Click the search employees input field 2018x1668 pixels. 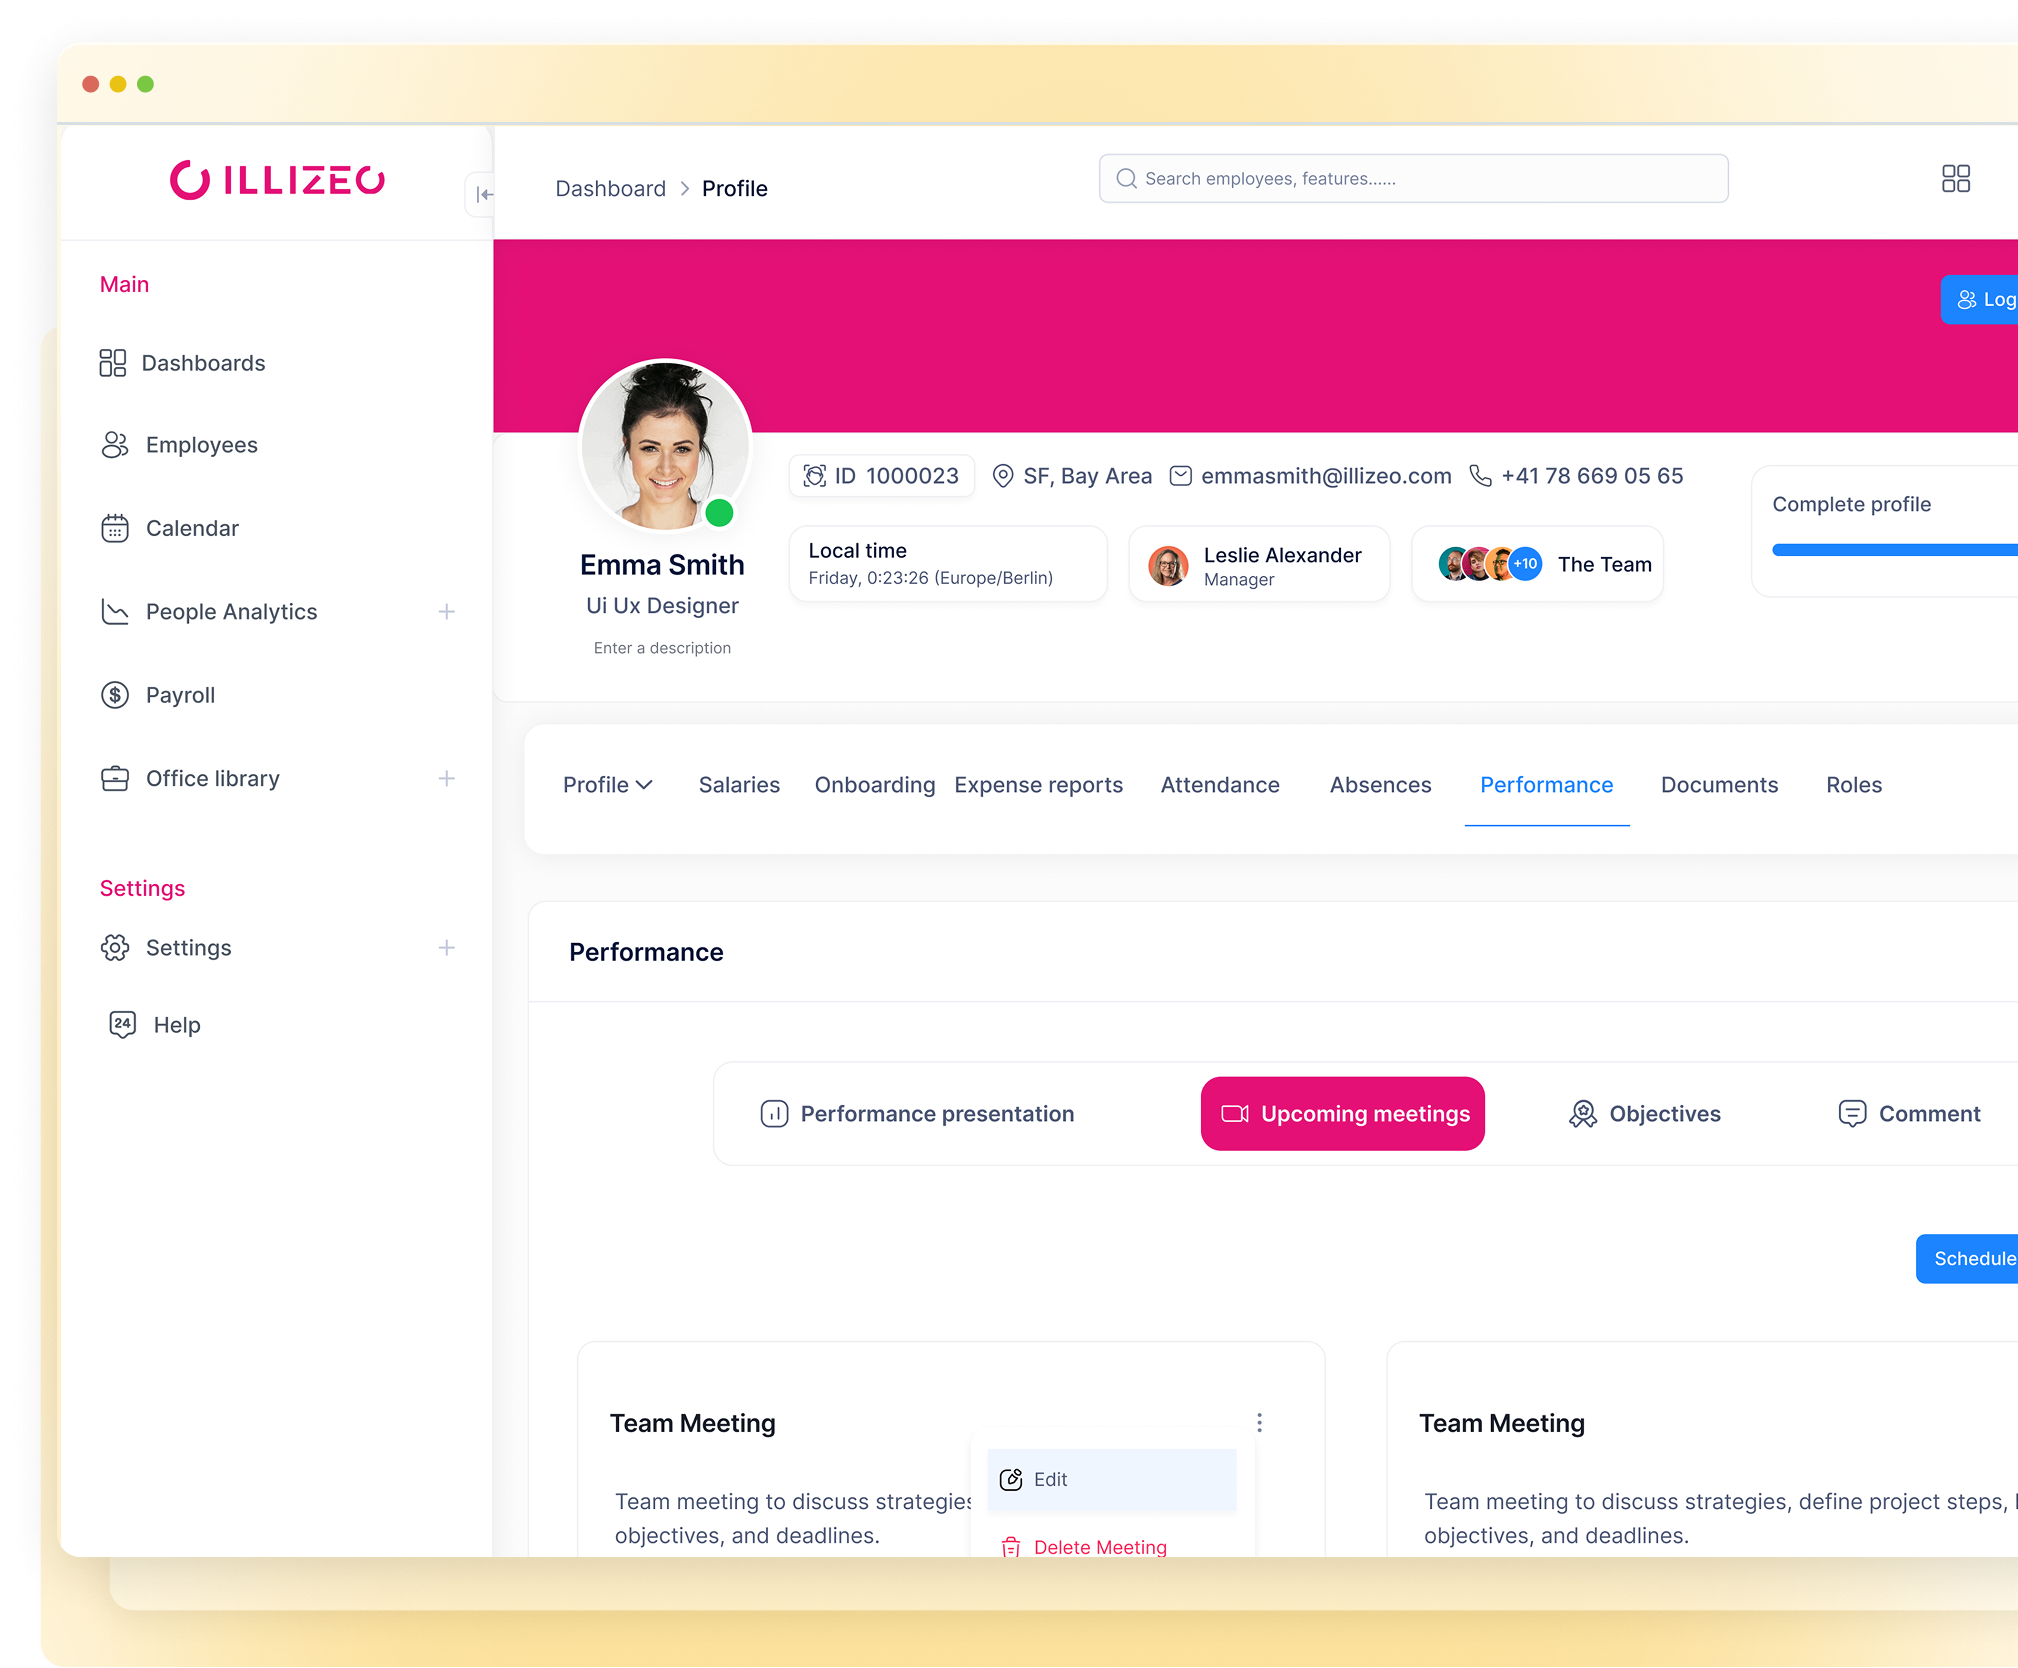point(1412,179)
